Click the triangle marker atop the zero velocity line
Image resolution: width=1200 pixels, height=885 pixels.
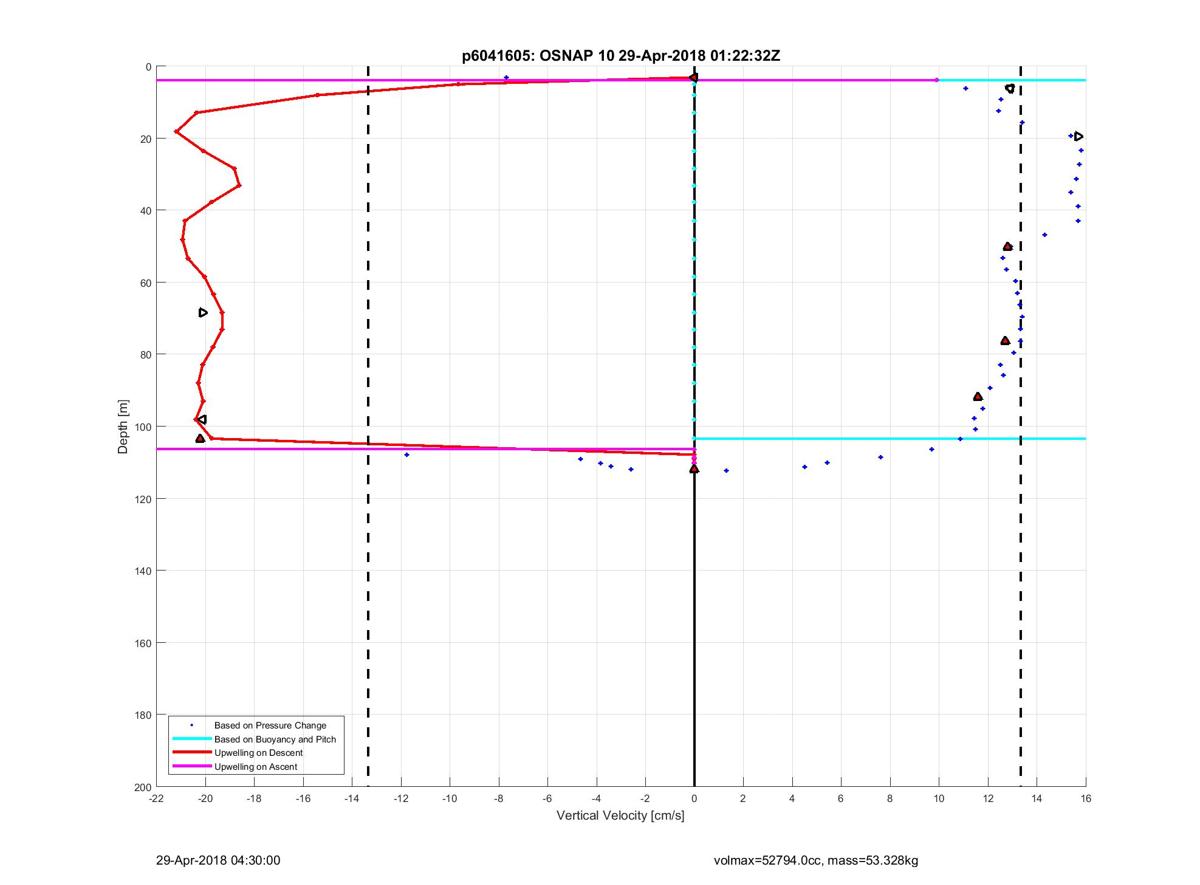693,77
